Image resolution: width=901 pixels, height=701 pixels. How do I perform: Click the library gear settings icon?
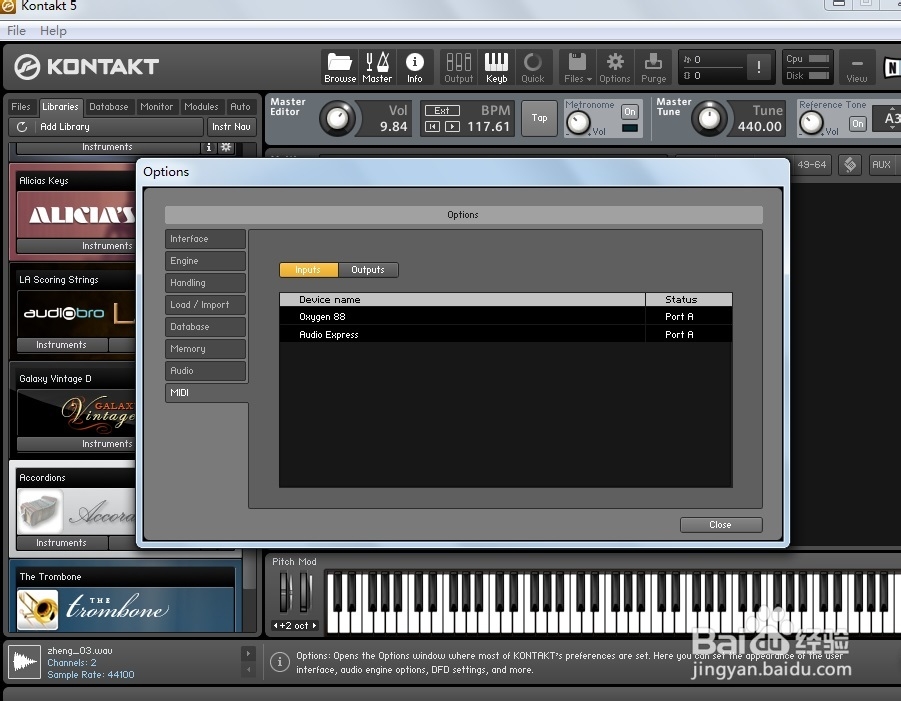click(x=226, y=147)
